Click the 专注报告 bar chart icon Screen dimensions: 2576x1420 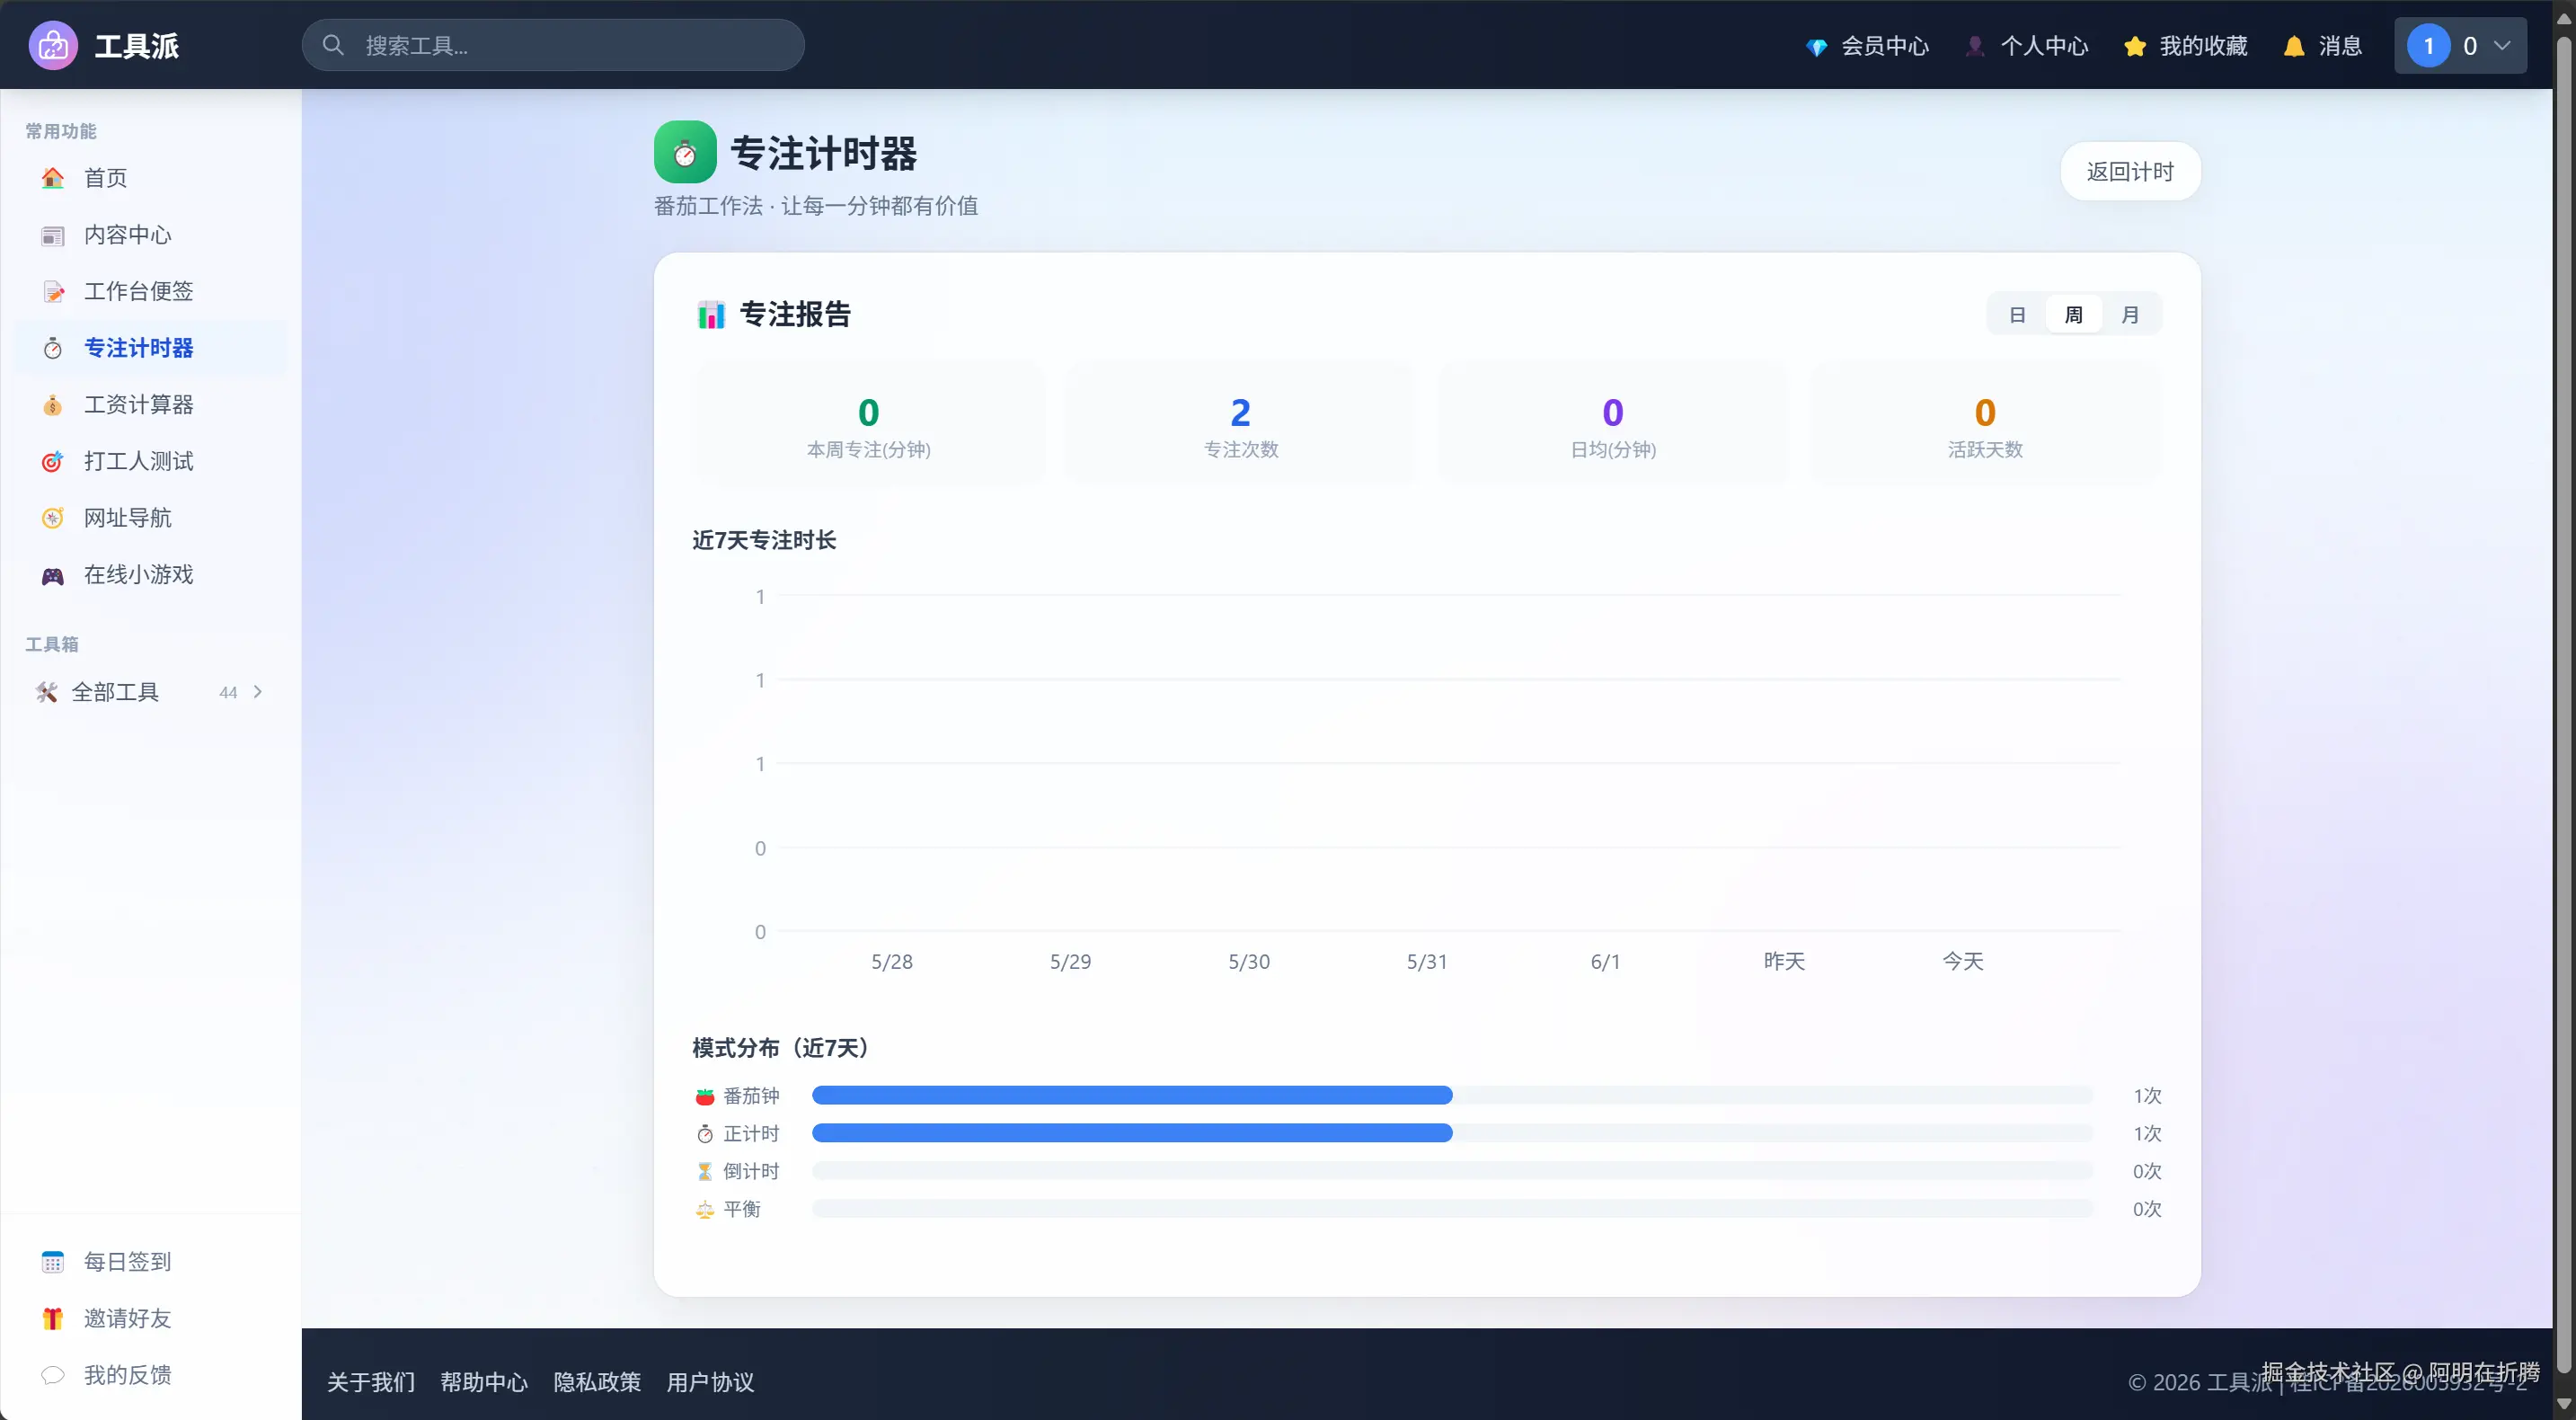pos(711,315)
